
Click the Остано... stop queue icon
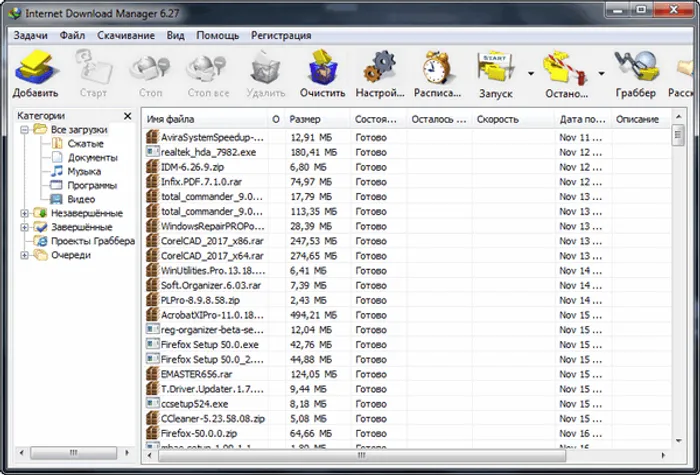(x=564, y=68)
